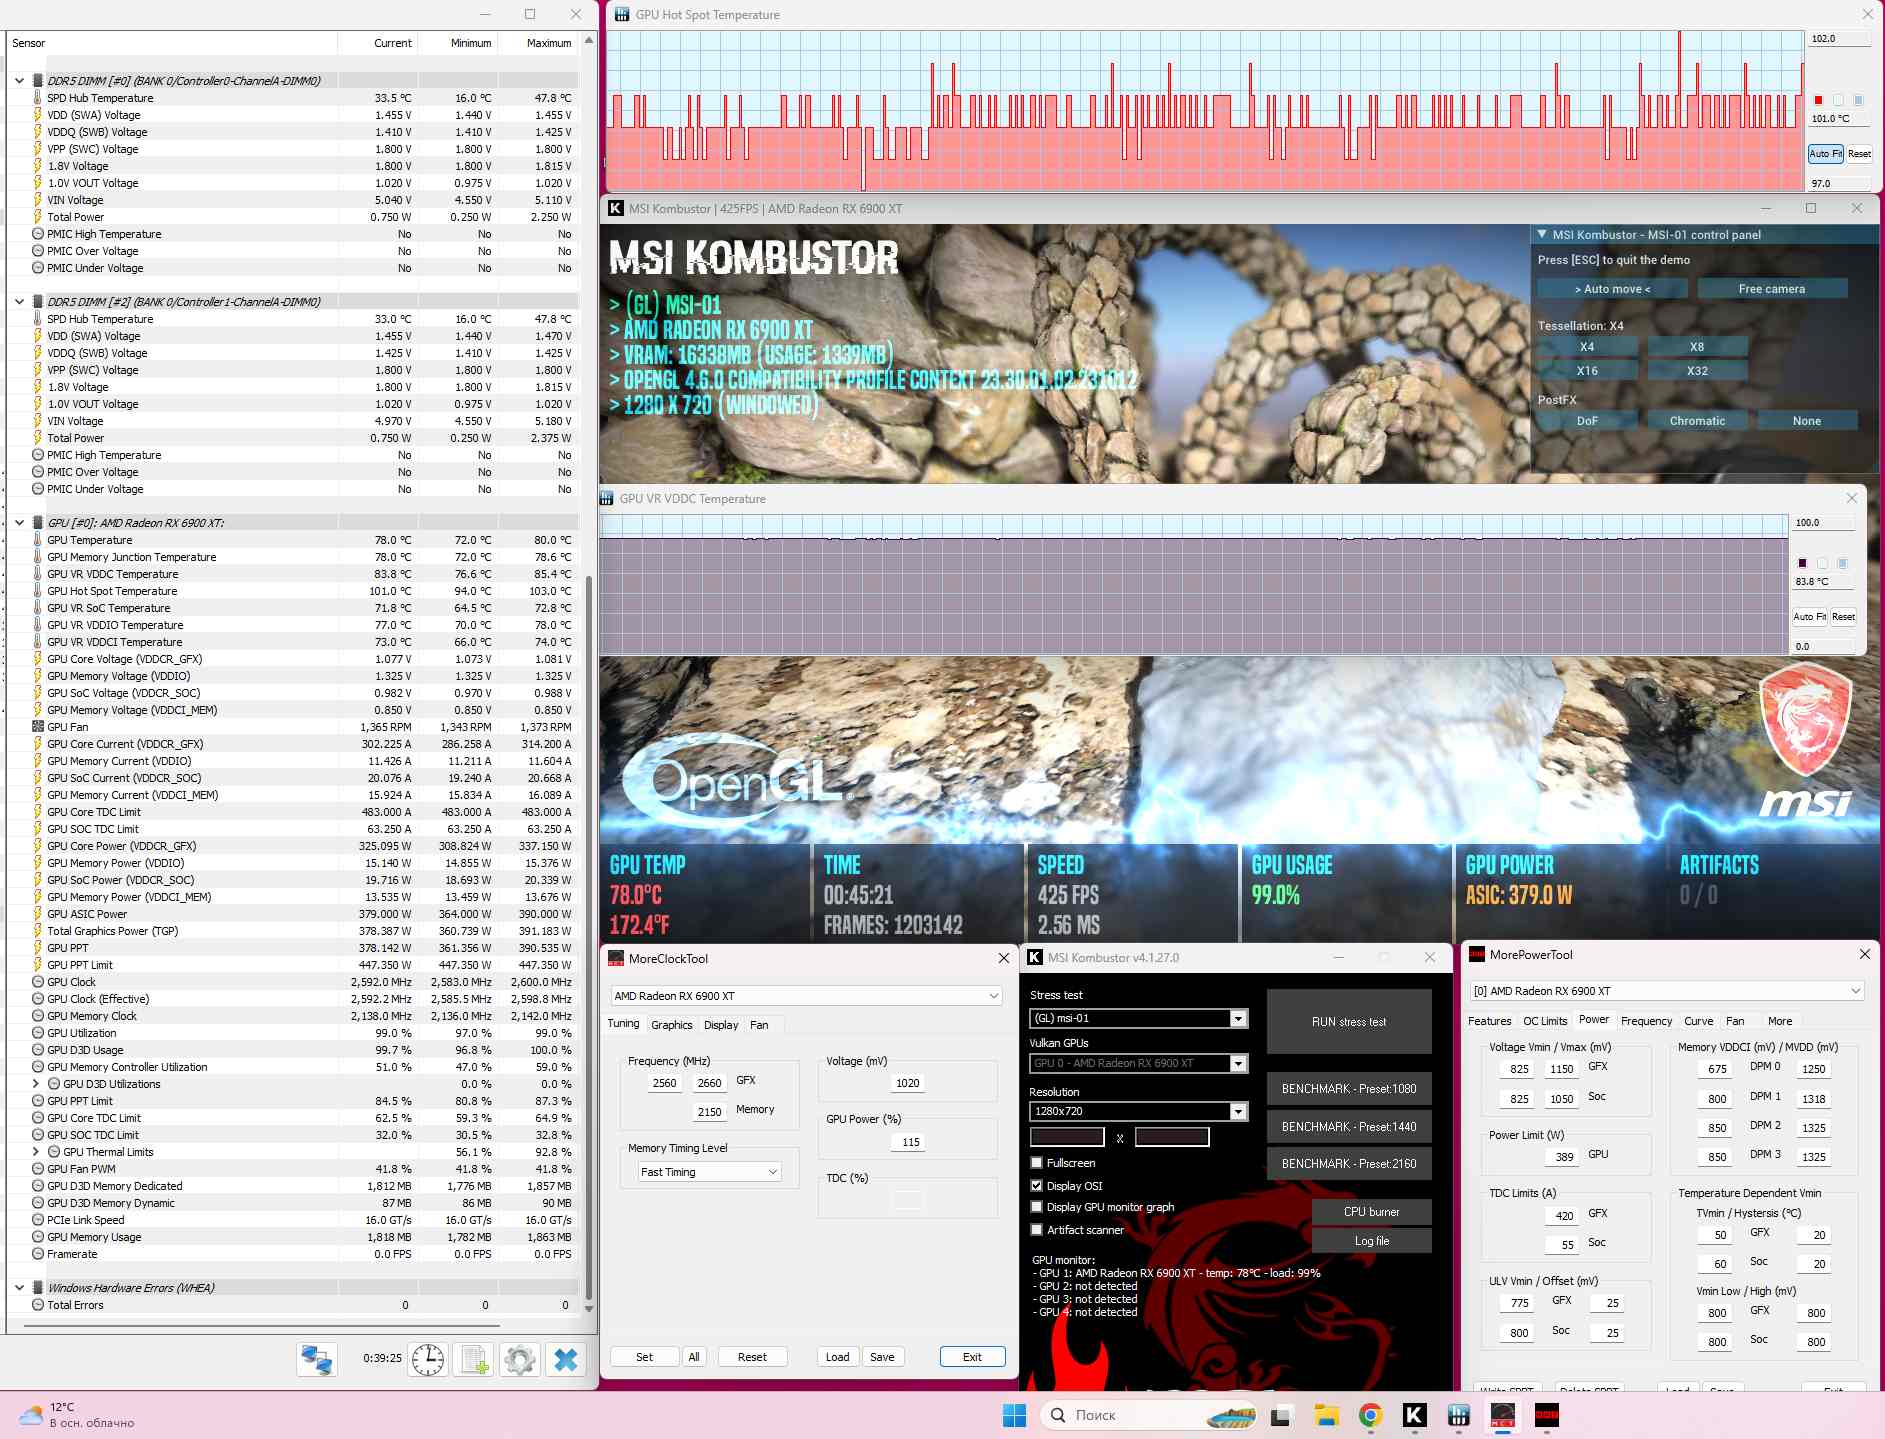The height and width of the screenshot is (1439, 1885).
Task: Uncheck the Display OSI checkbox
Action: [x=1037, y=1186]
